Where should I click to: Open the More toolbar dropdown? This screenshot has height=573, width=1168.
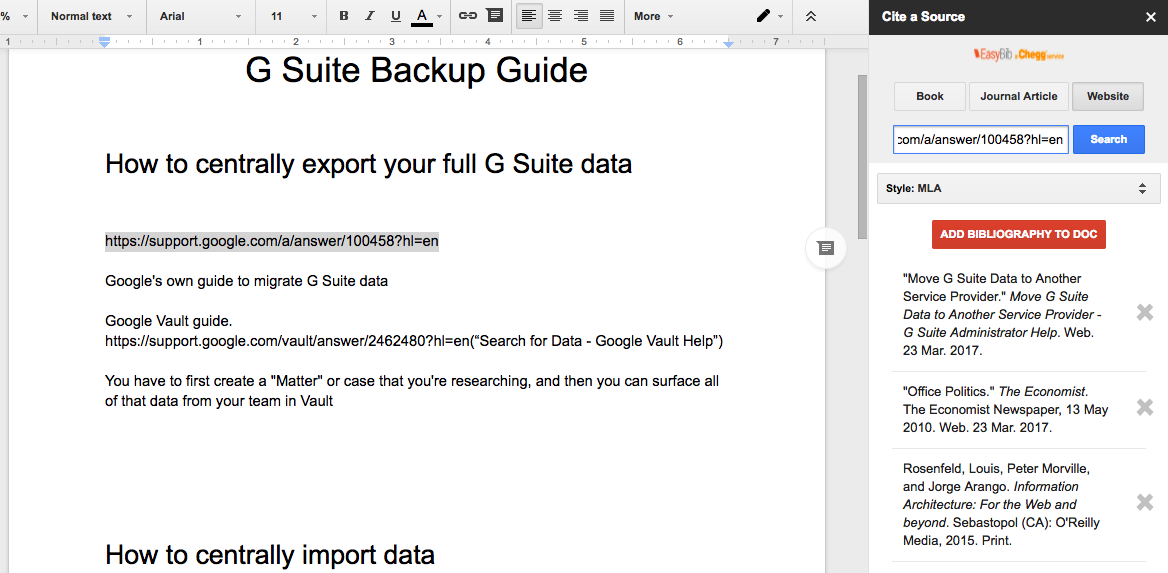(653, 16)
